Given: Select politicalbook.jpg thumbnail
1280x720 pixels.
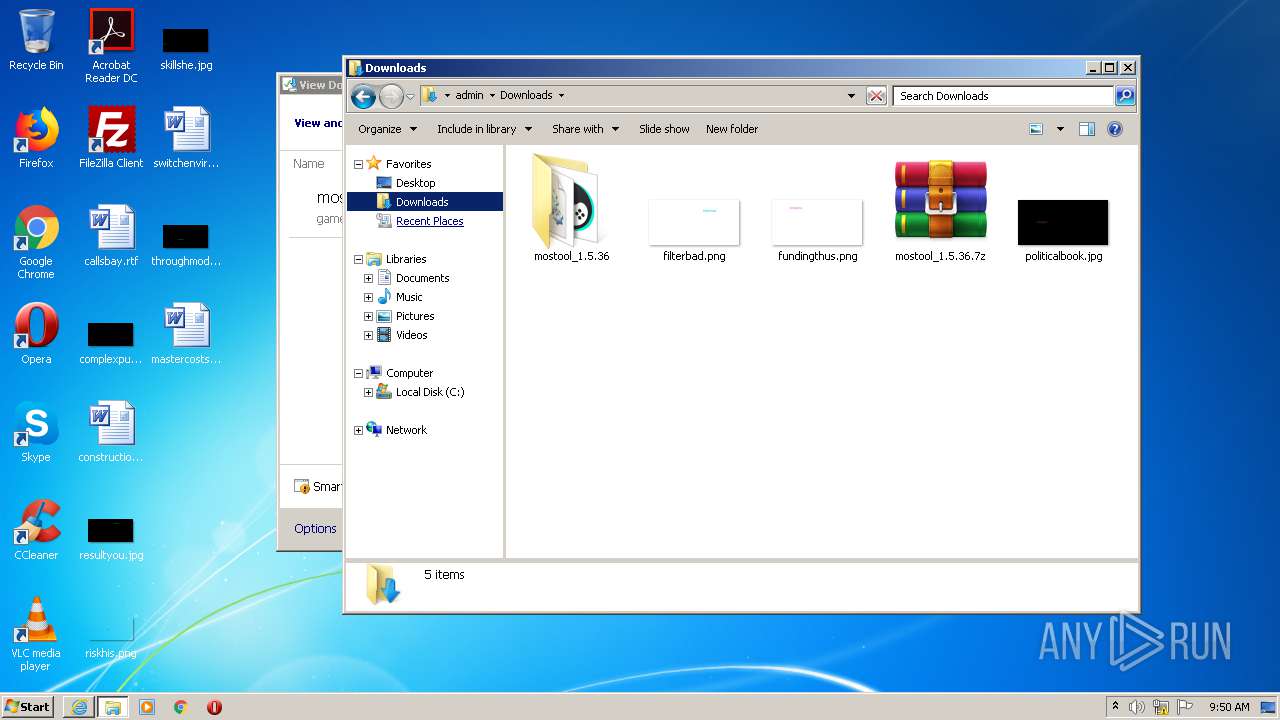Looking at the screenshot, I should pos(1063,230).
